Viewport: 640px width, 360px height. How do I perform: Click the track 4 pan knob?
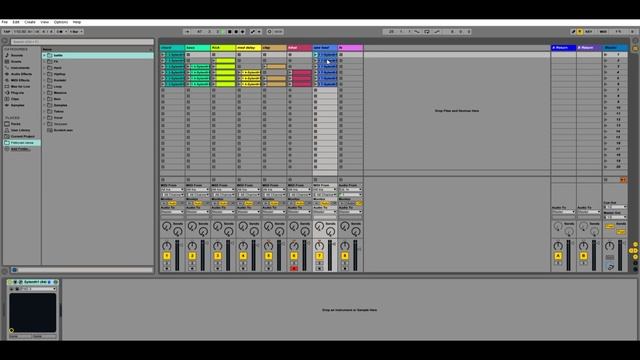243,246
